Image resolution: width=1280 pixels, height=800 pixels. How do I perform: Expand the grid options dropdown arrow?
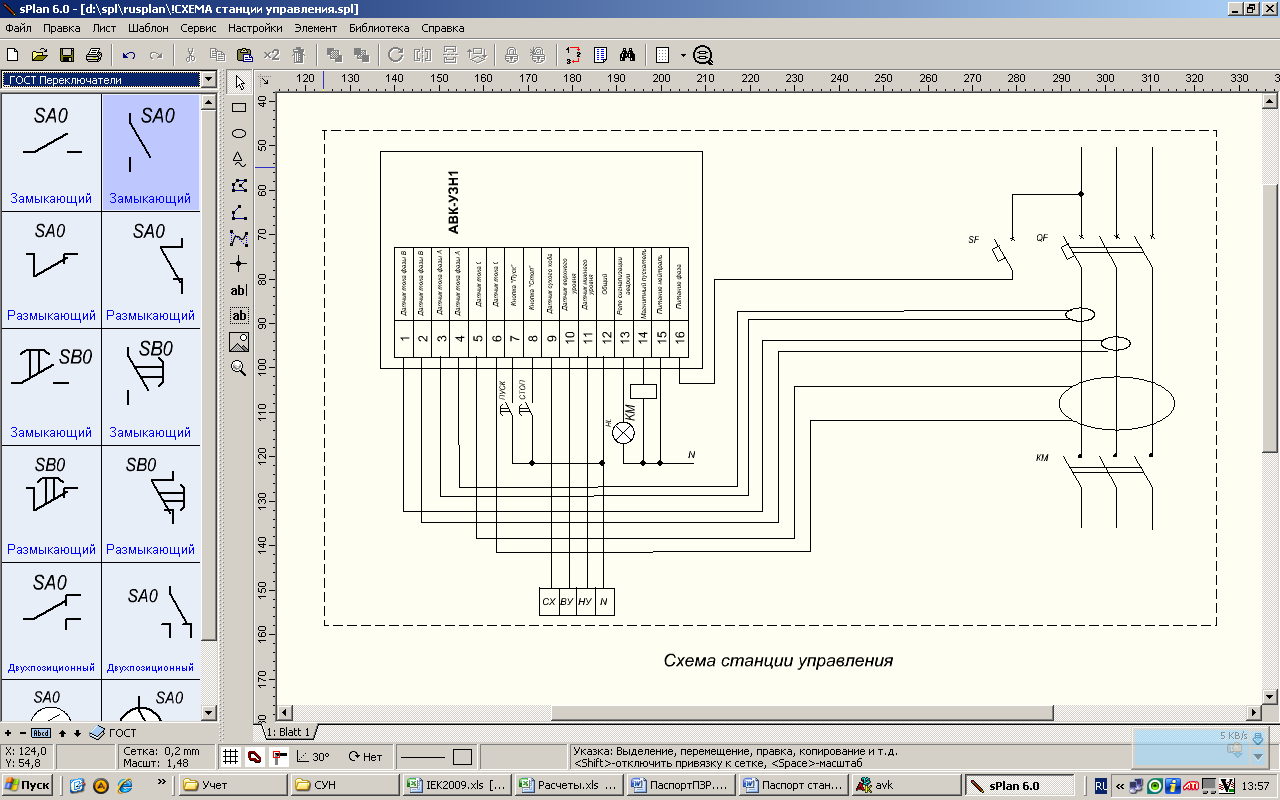point(683,55)
